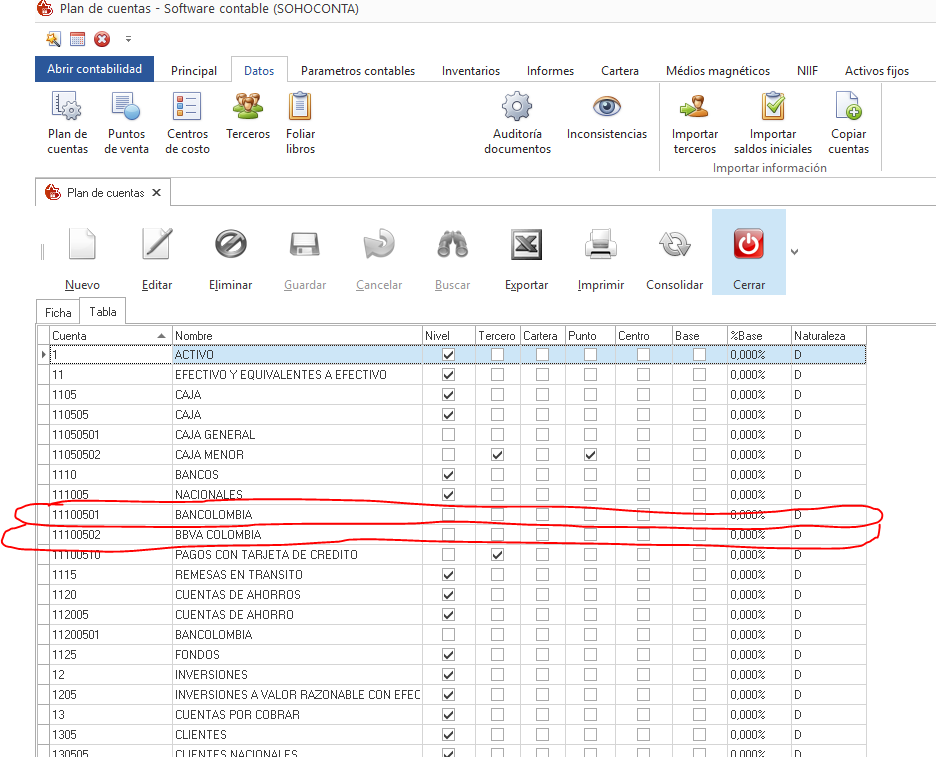Open Auditoría documentos
This screenshot has height=757, width=936.
(517, 107)
